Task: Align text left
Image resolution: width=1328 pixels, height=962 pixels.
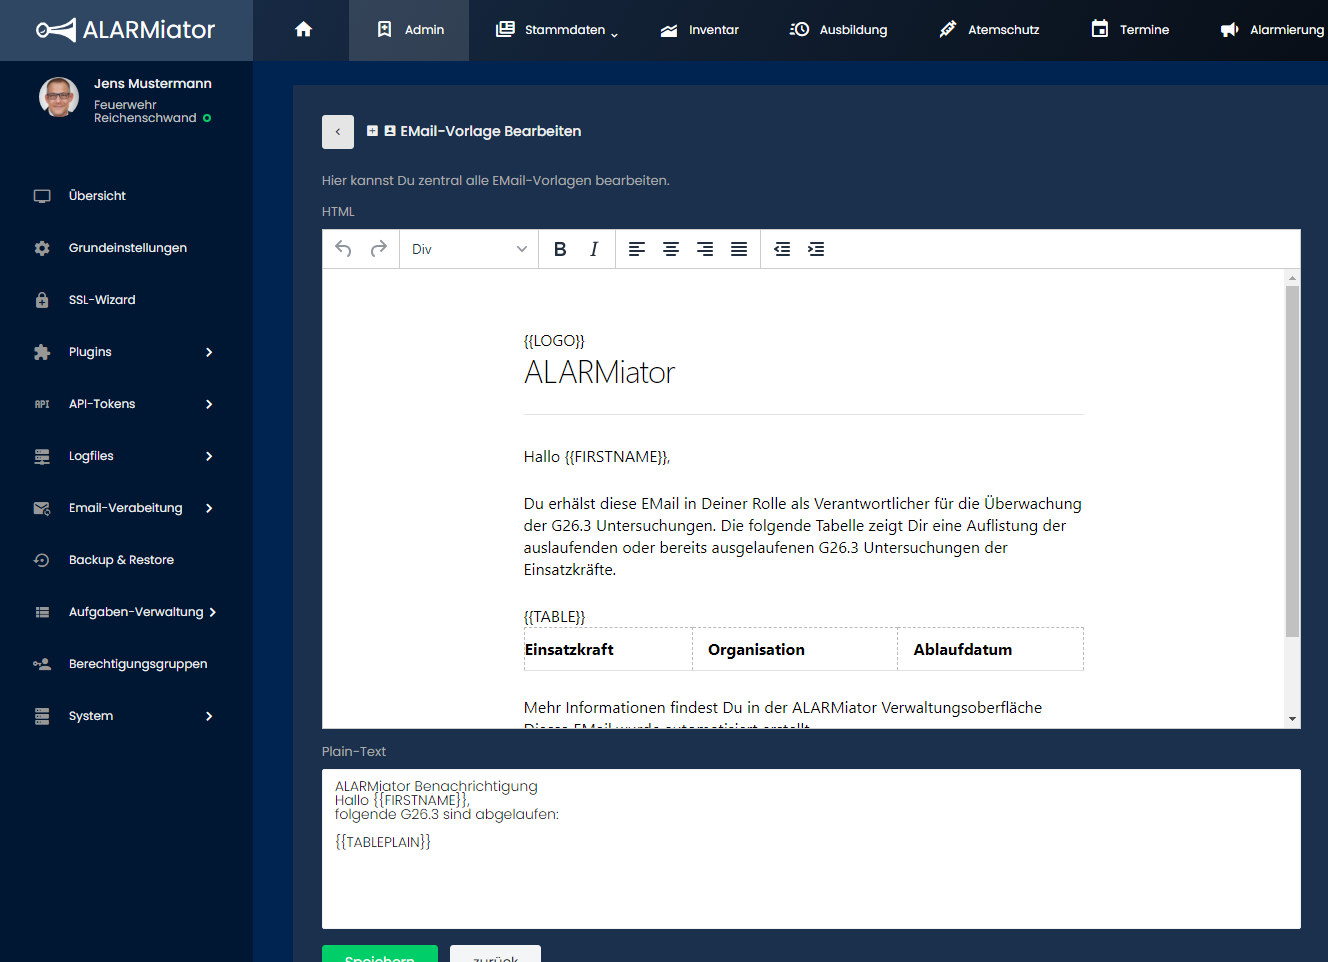Action: pos(637,249)
